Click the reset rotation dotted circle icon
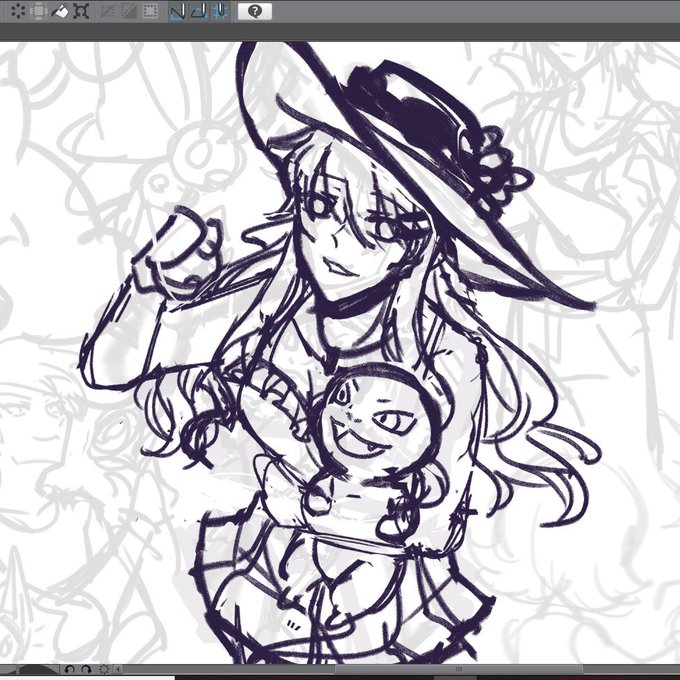Screen dimensions: 680x680 104,670
